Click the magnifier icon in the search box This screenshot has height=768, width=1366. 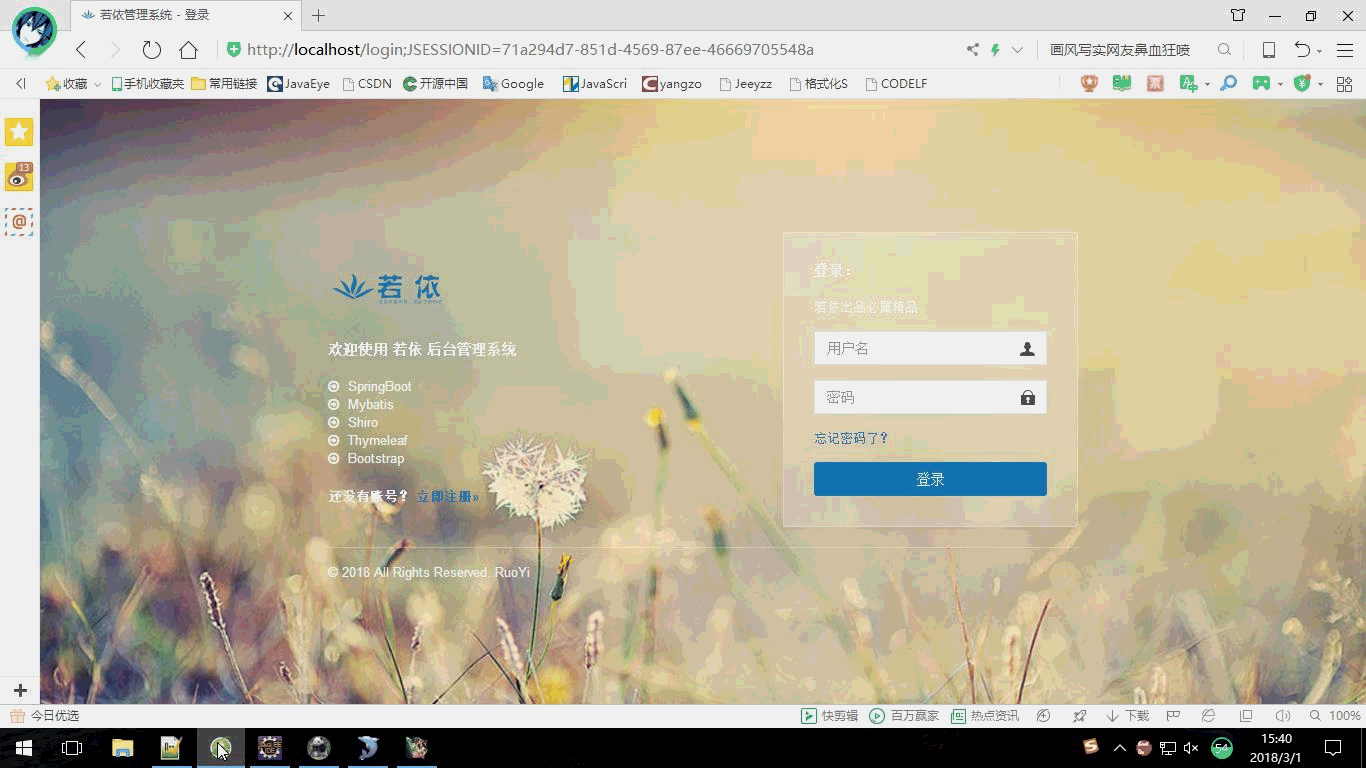pos(1224,50)
